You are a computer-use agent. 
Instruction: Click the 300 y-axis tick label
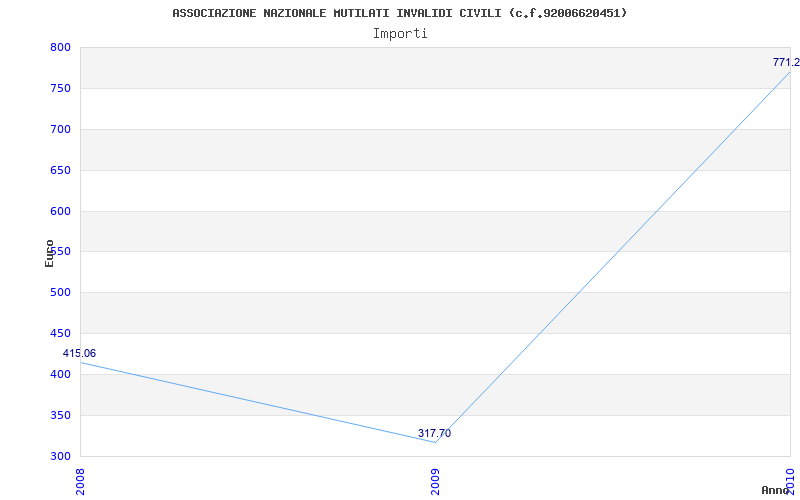coord(60,456)
